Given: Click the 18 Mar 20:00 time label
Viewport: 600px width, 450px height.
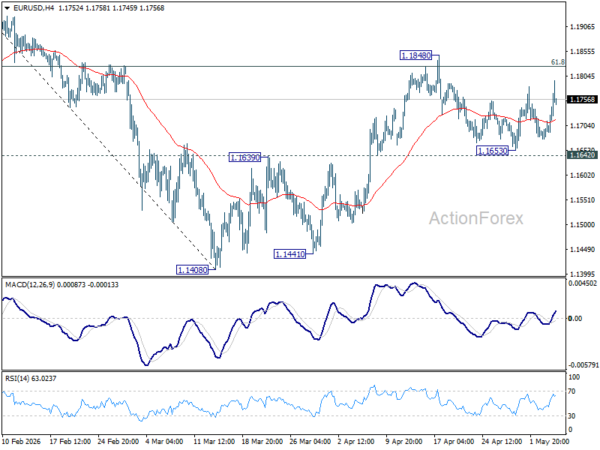Looking at the screenshot, I should [x=262, y=442].
